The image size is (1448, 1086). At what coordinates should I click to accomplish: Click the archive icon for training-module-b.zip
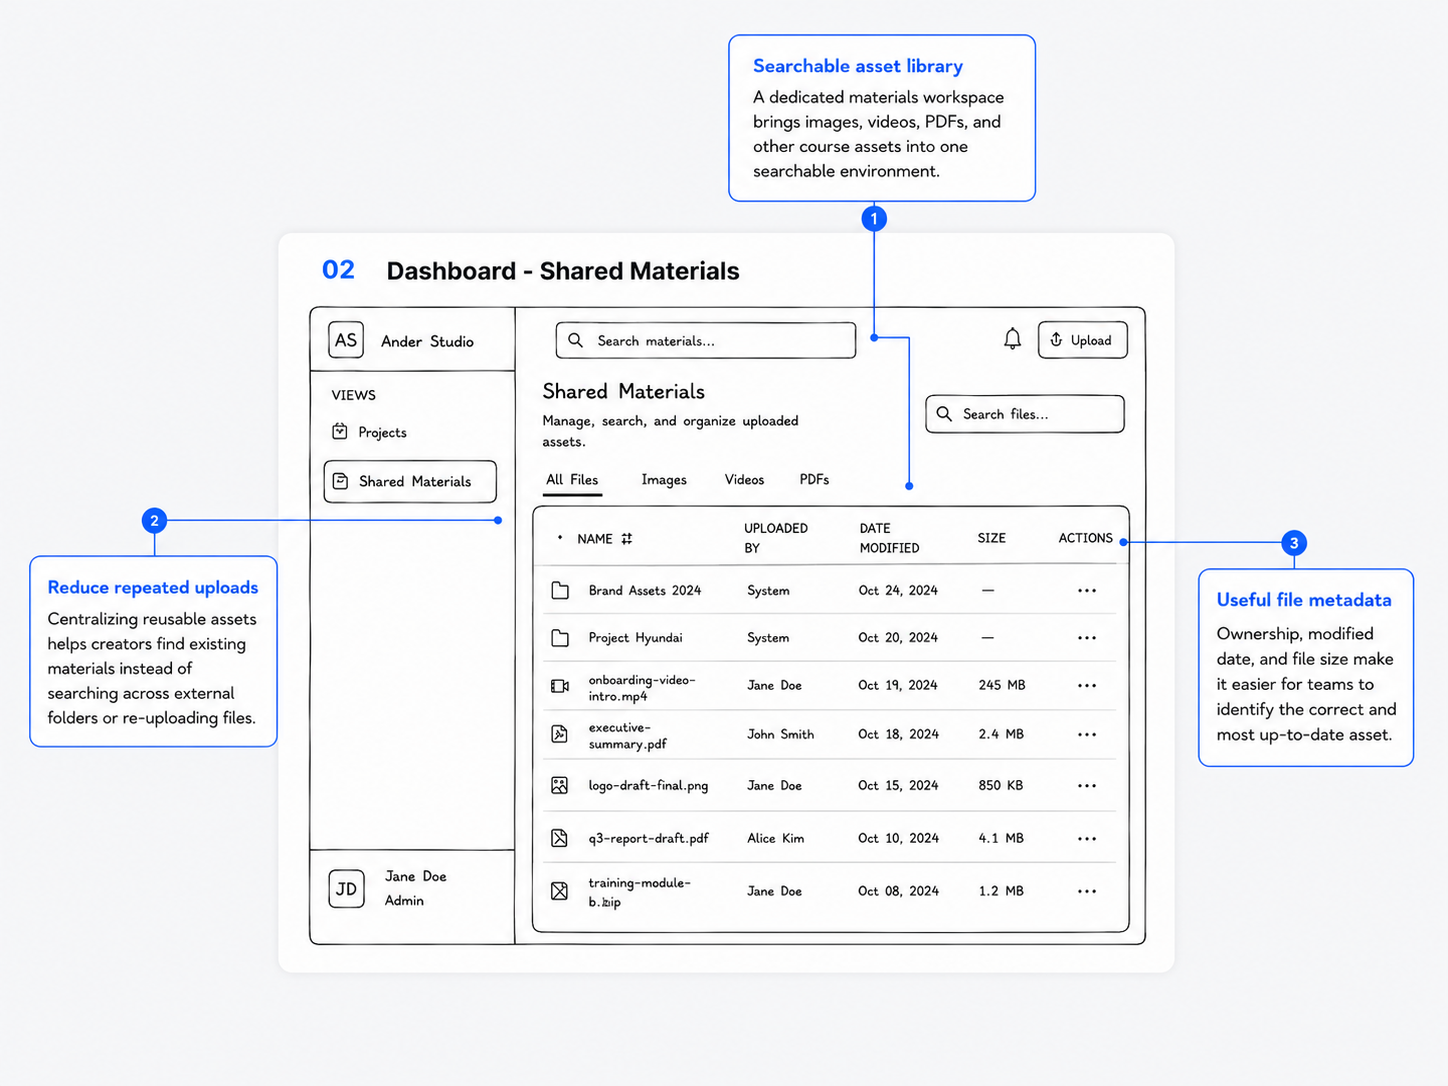click(560, 891)
